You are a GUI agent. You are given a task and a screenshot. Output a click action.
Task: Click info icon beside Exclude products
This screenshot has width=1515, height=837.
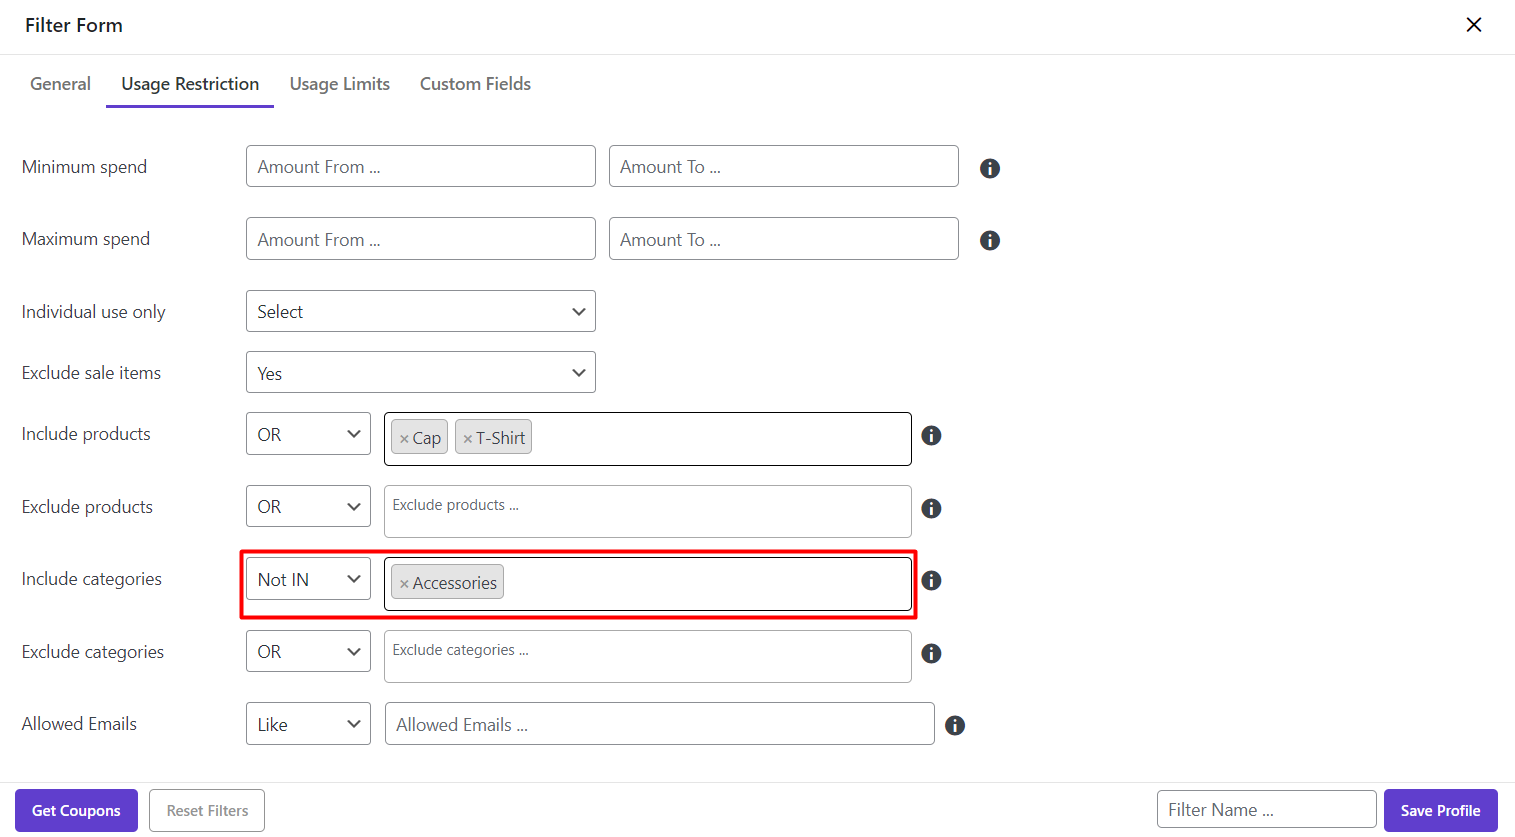pos(931,508)
